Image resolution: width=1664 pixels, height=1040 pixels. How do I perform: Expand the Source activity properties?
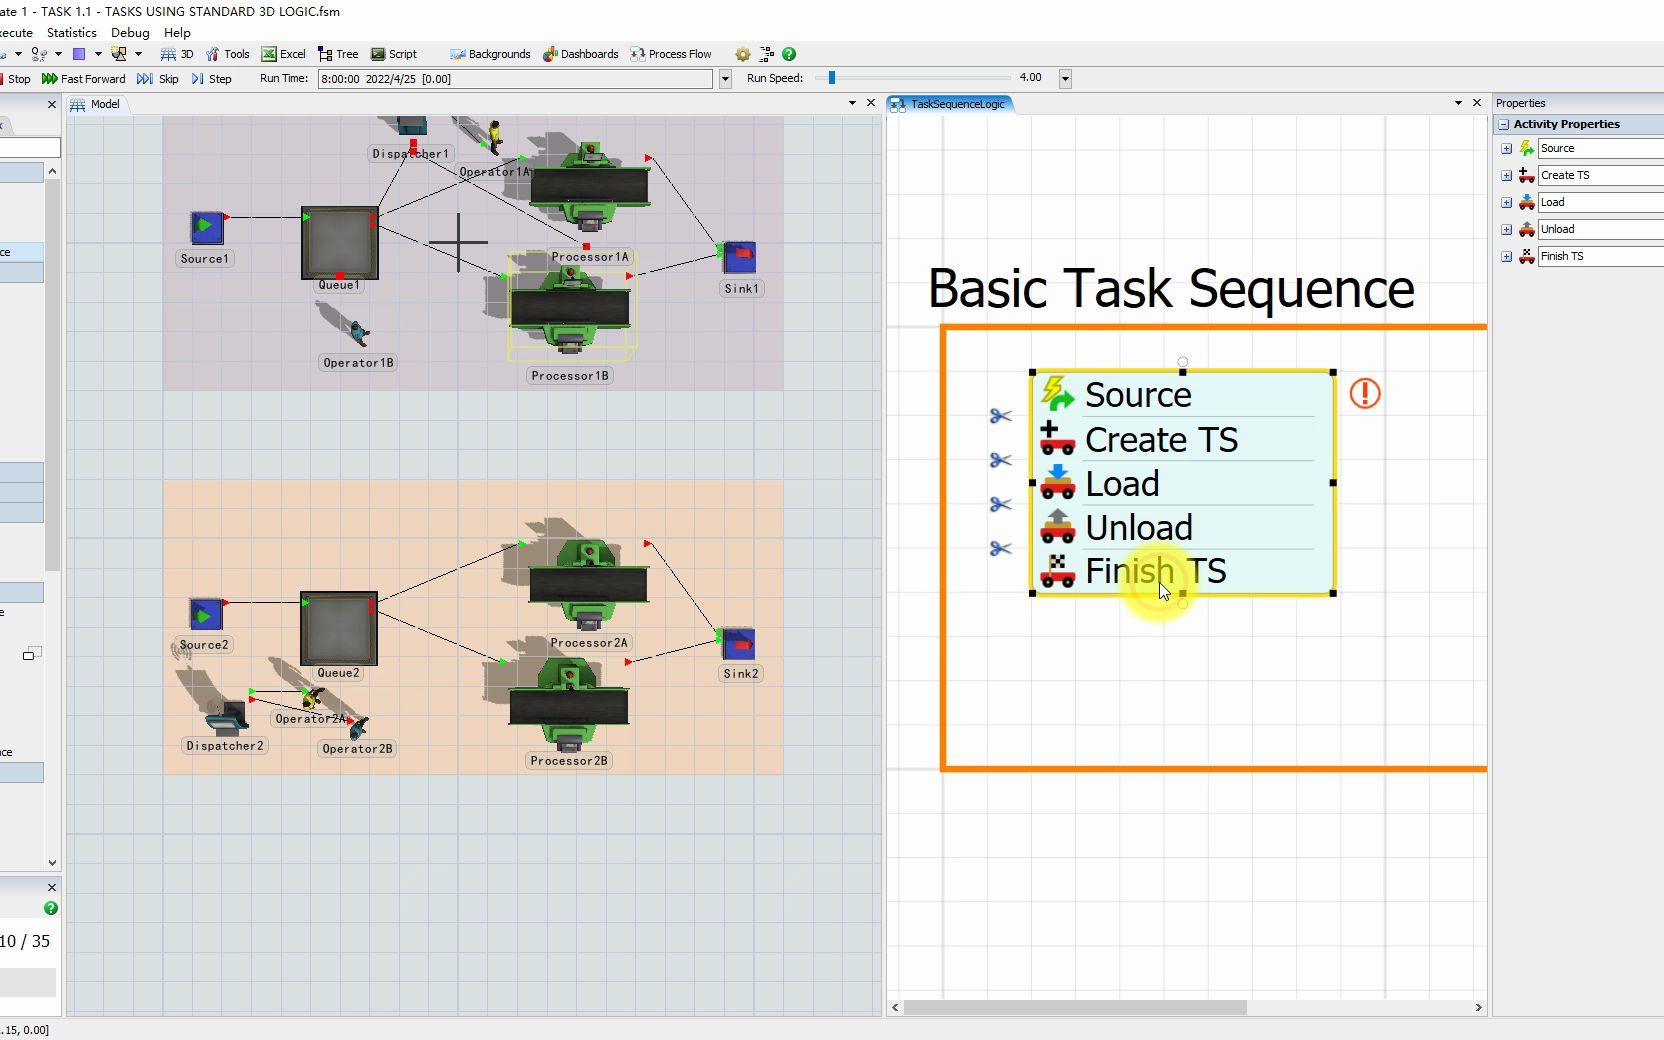1508,147
